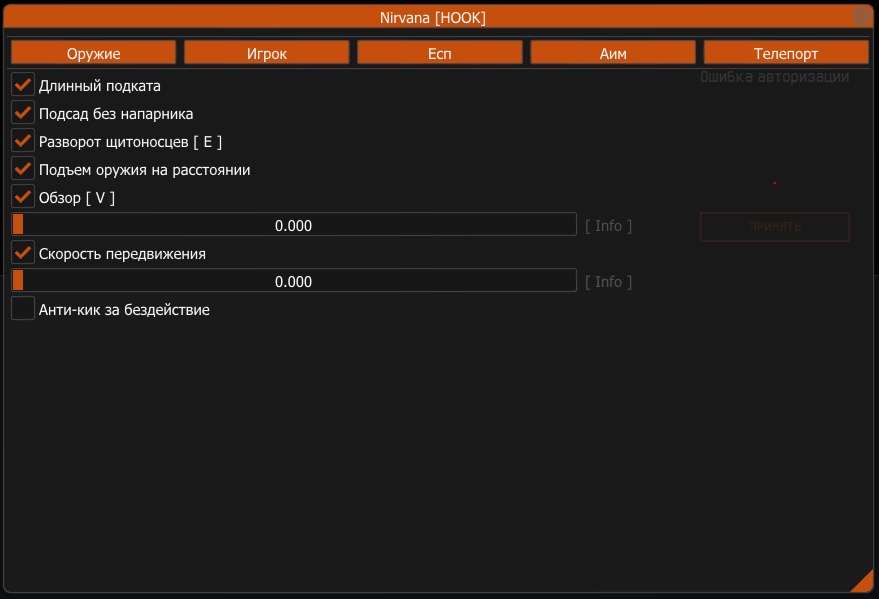This screenshot has width=879, height=599.
Task: Click the Анти-кик за бездействие label
Action: (x=124, y=310)
